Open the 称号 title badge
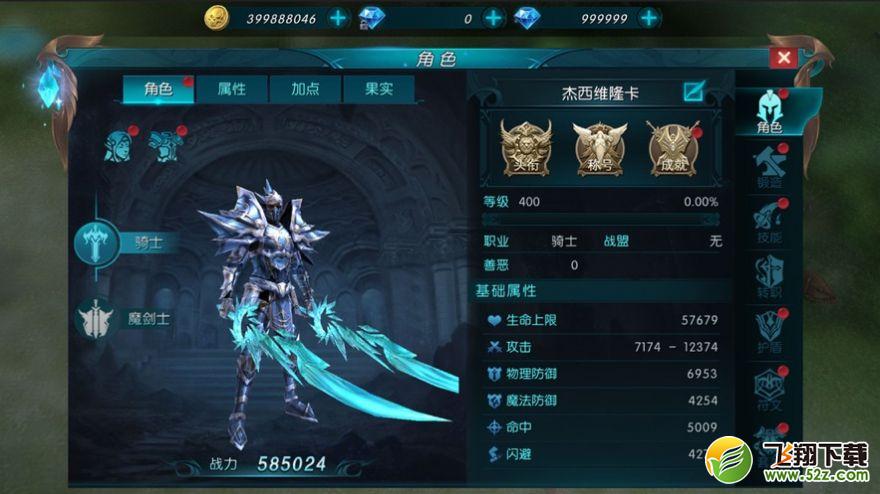 [599, 147]
